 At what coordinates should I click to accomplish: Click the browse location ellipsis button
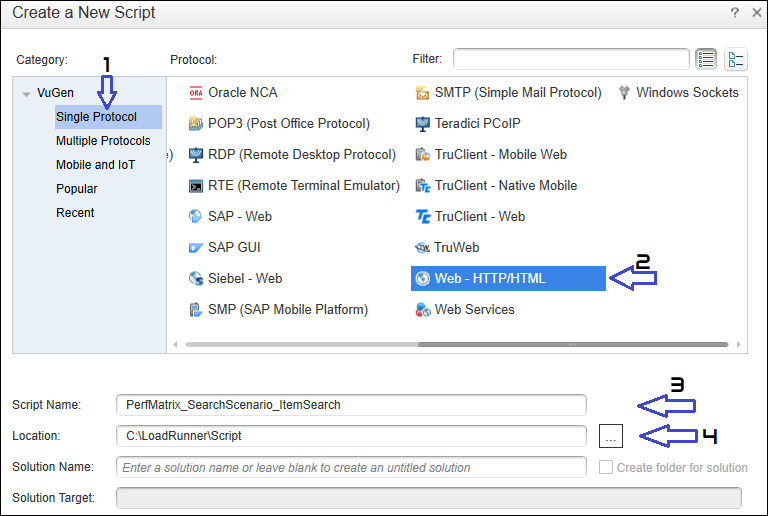click(612, 436)
